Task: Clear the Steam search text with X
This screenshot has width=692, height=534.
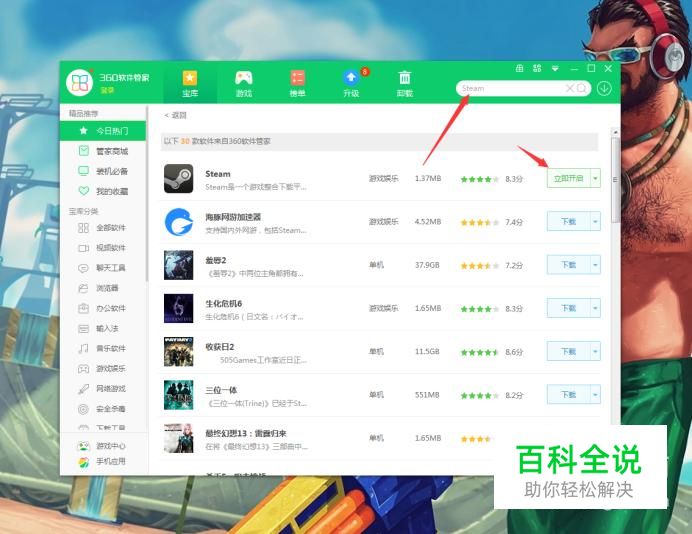Action: (x=570, y=88)
